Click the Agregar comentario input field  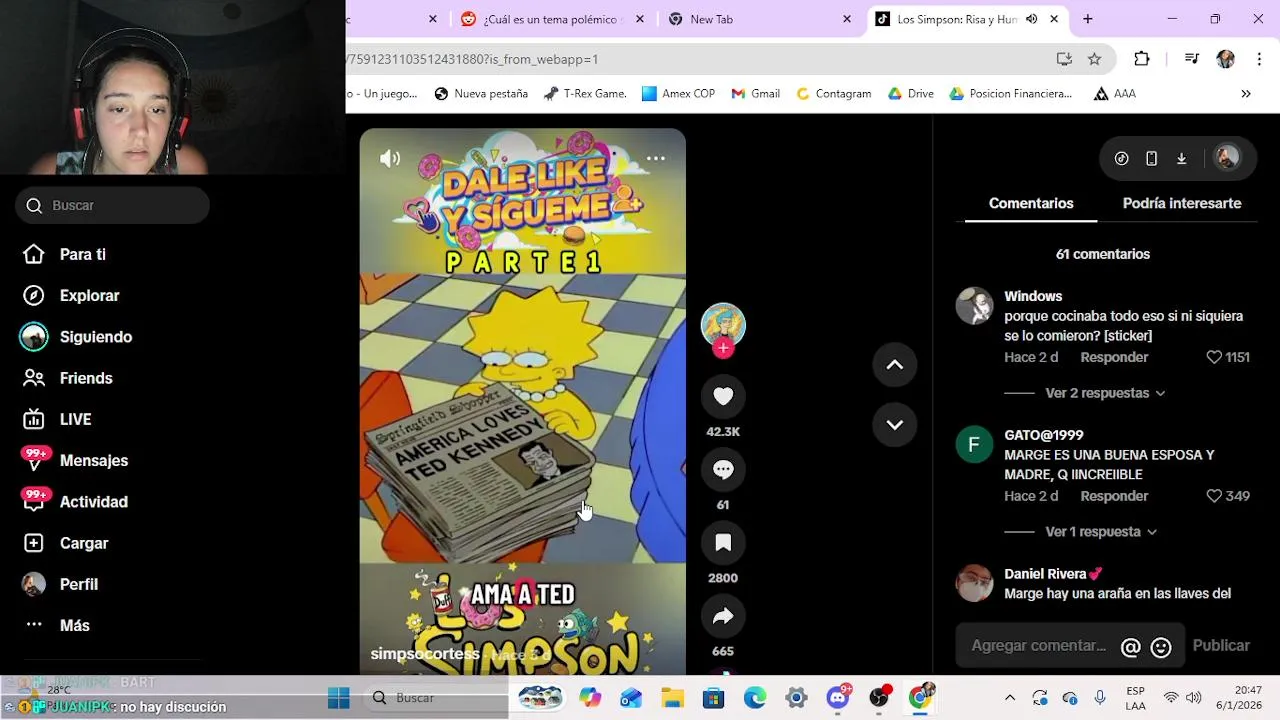point(1040,646)
